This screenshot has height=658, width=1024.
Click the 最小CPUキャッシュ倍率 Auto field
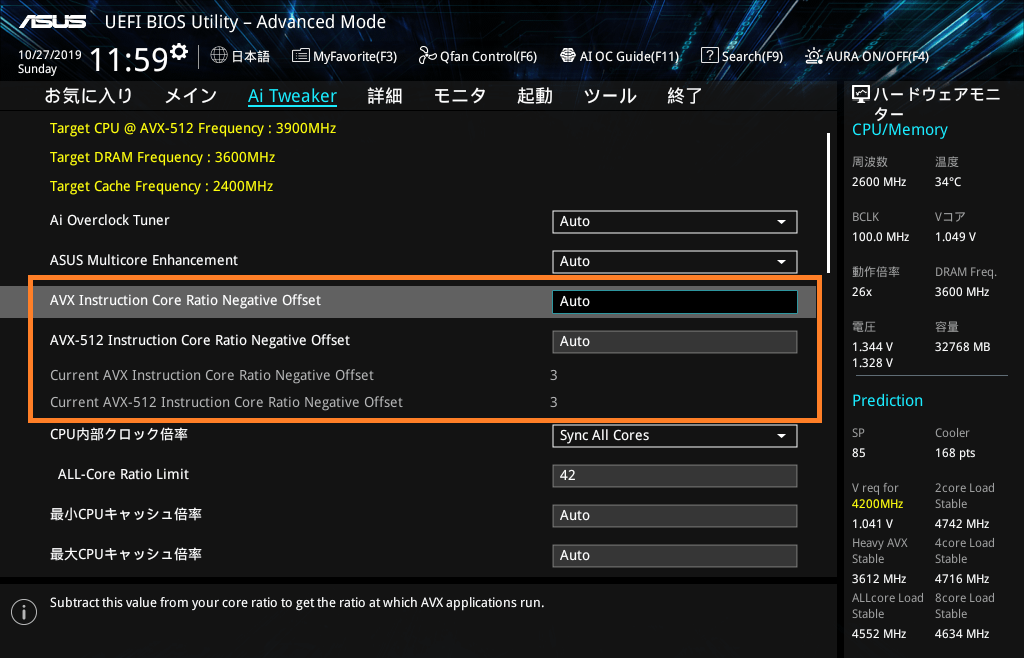pyautogui.click(x=675, y=516)
